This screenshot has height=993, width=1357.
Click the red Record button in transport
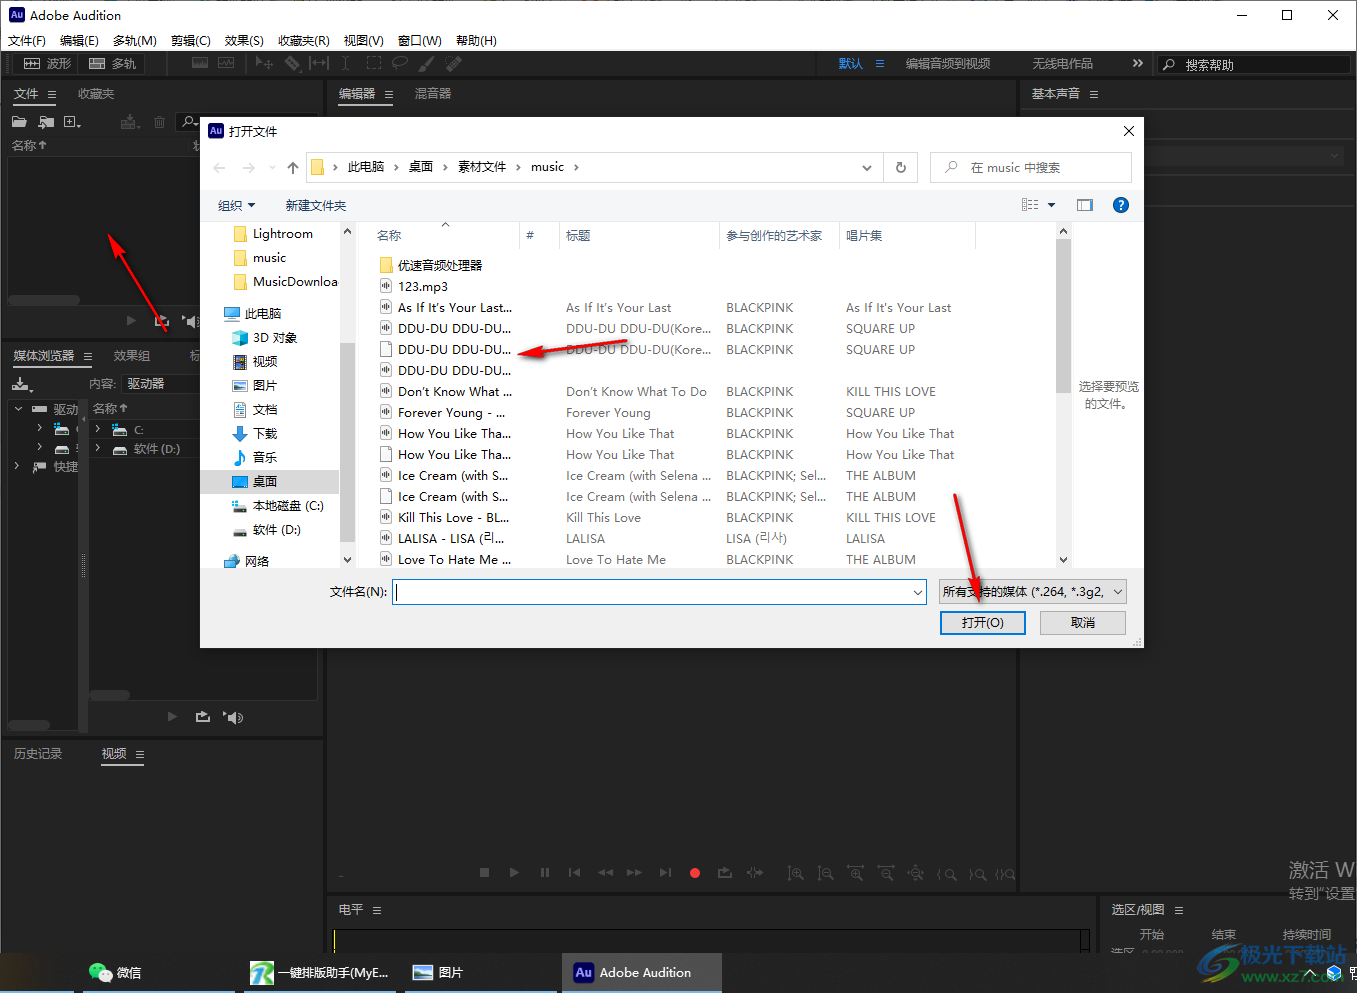[695, 873]
